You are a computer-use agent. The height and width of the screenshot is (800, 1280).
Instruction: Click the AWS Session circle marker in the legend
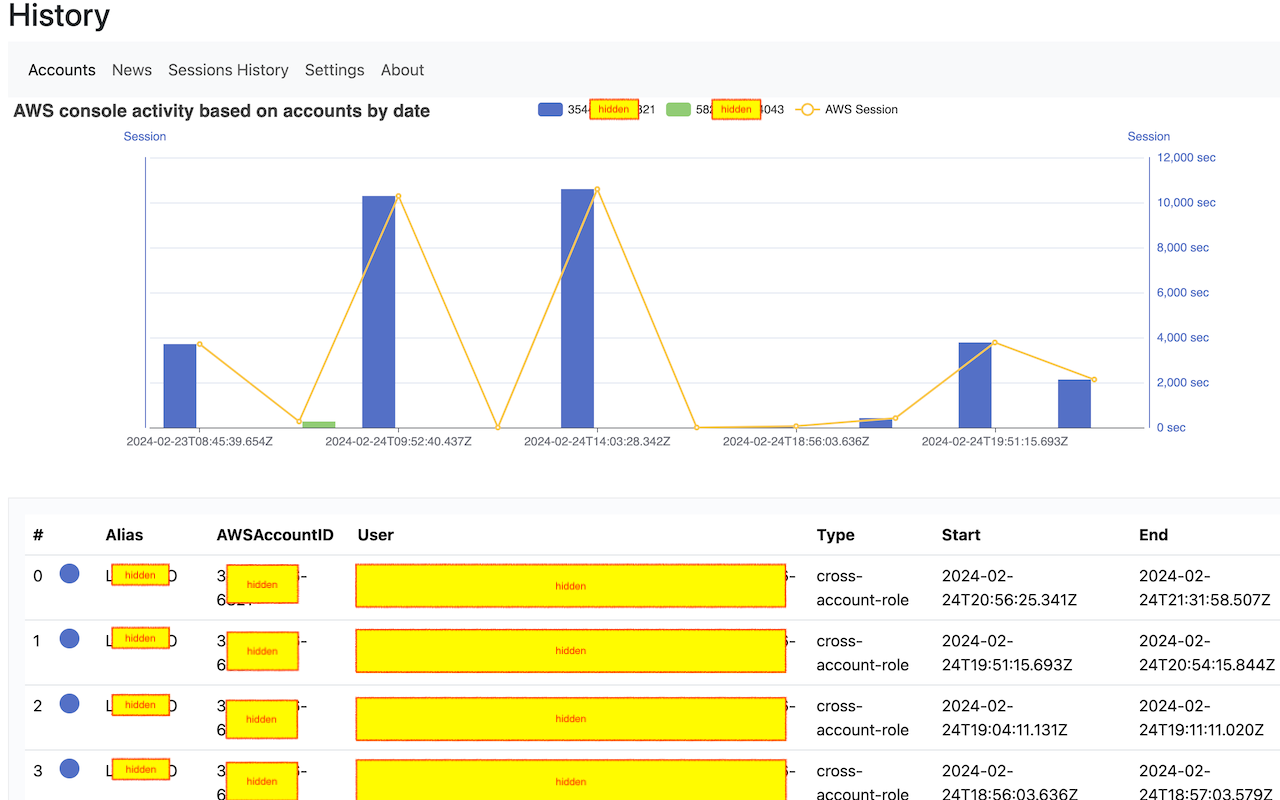(x=807, y=110)
